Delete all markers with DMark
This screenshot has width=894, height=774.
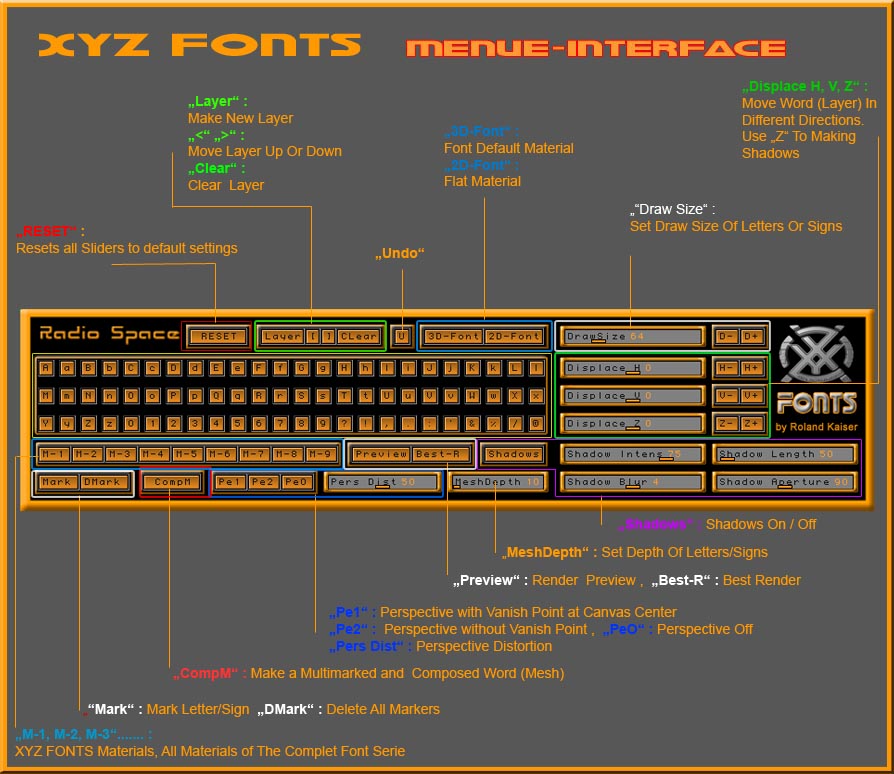tap(104, 481)
